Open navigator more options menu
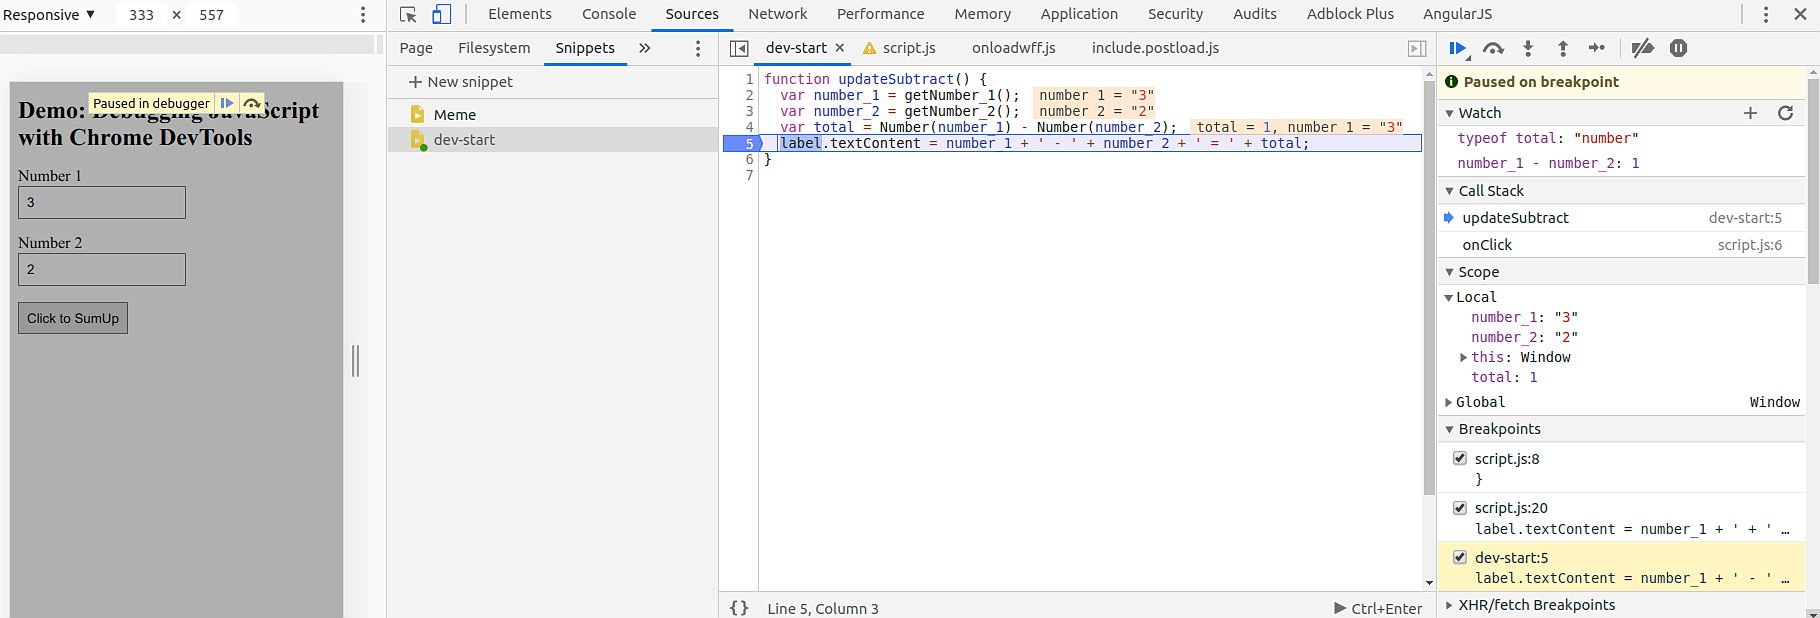The height and width of the screenshot is (618, 1820). pyautogui.click(x=698, y=48)
